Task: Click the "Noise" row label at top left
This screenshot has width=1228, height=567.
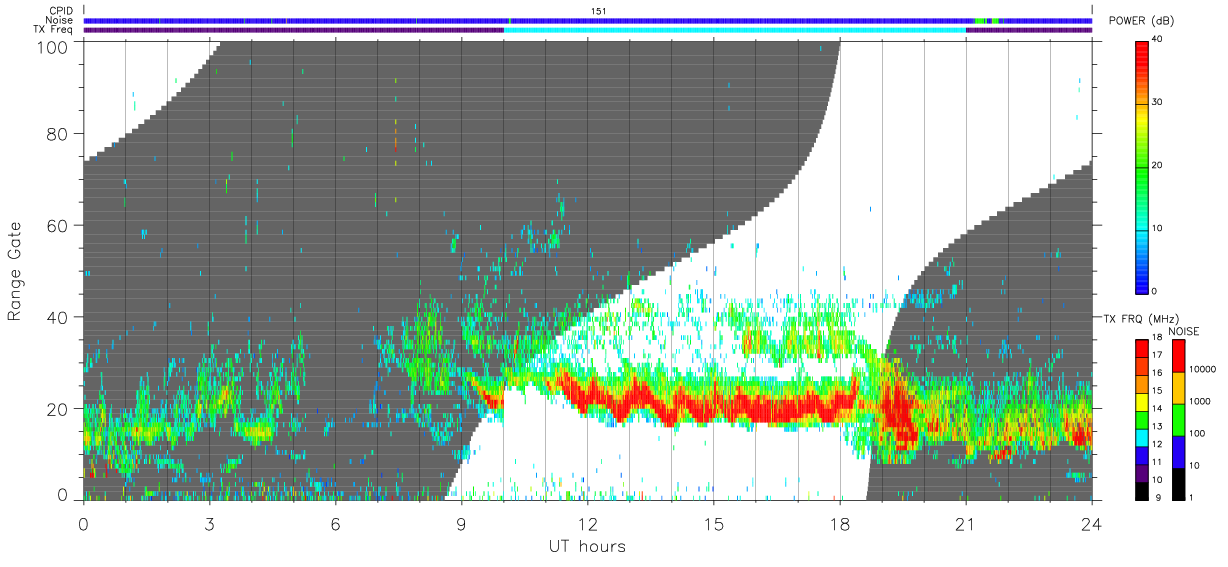Action: coord(61,20)
